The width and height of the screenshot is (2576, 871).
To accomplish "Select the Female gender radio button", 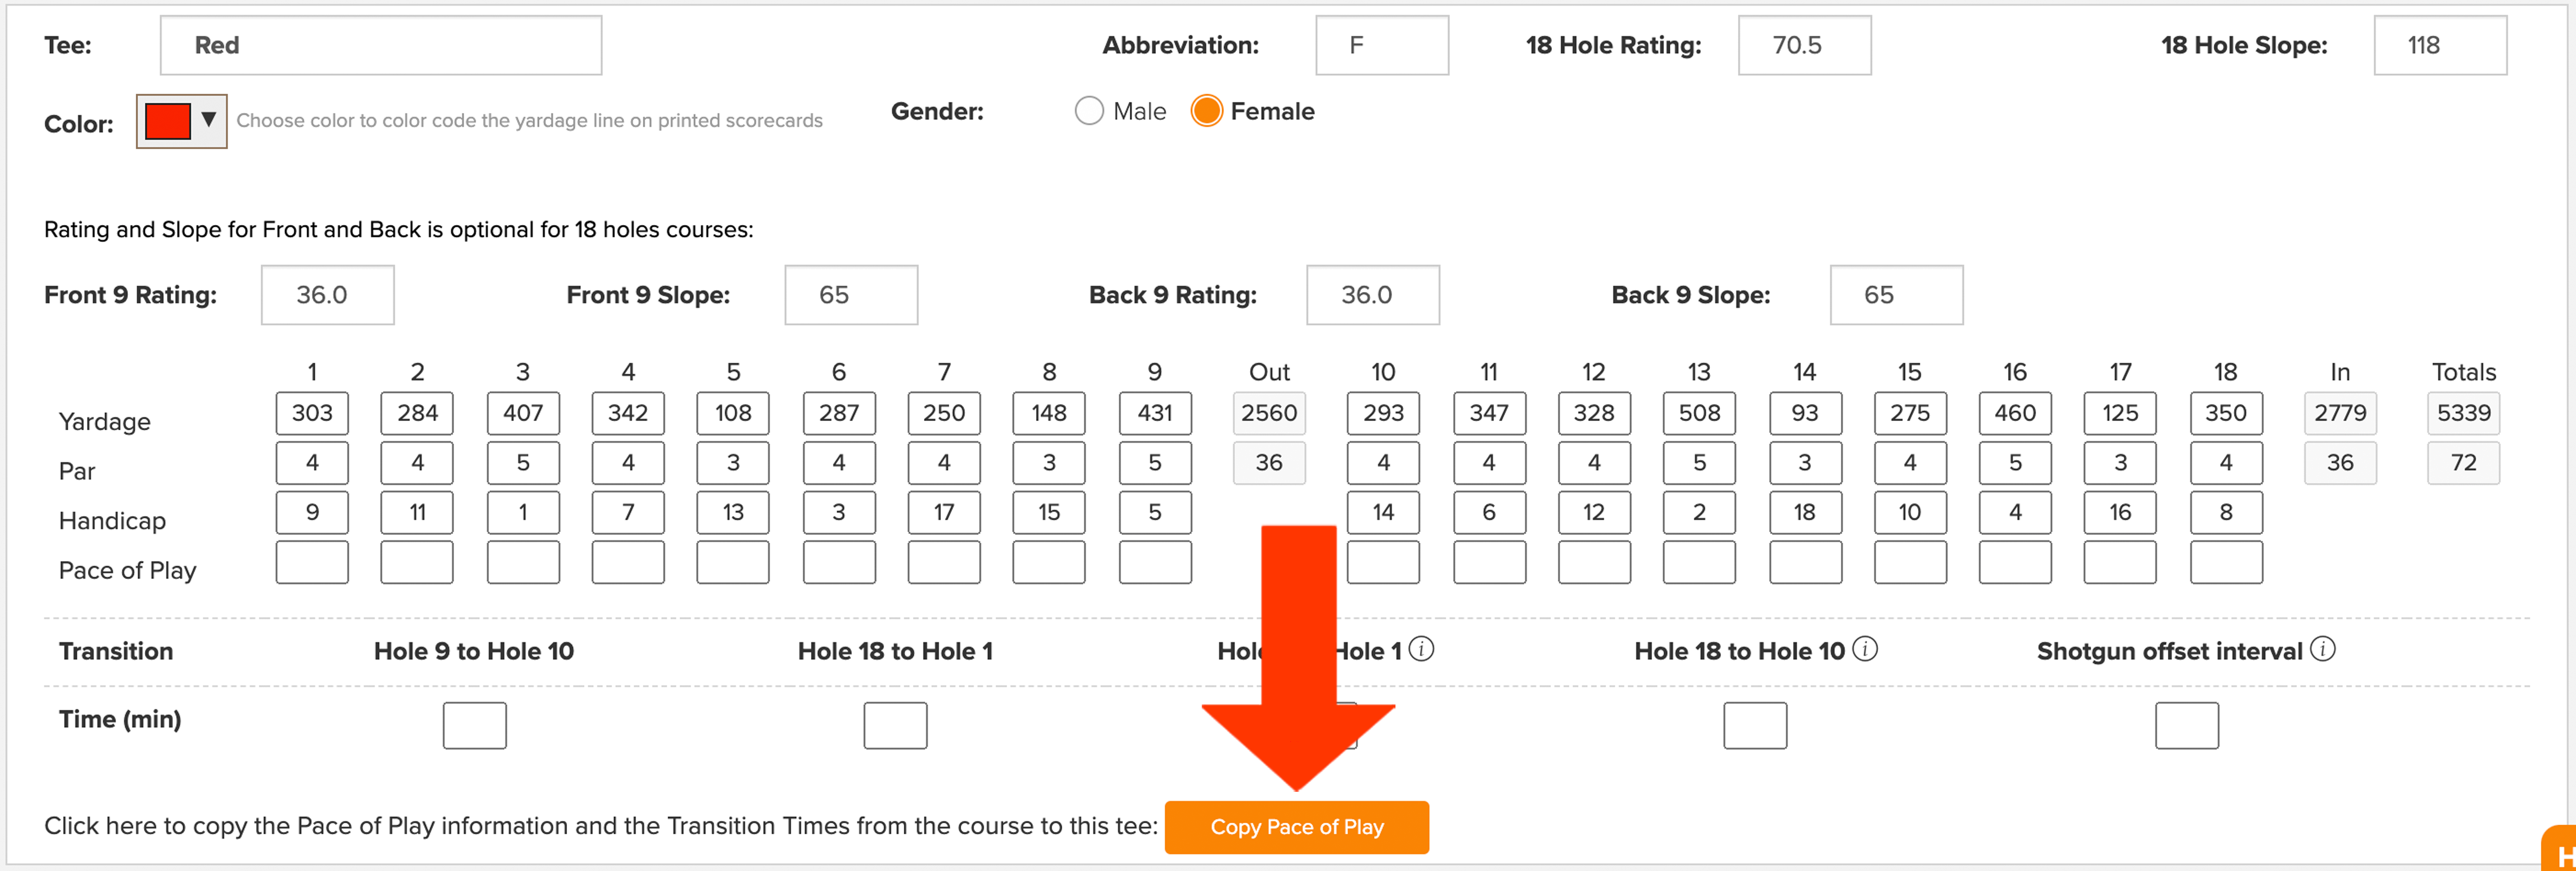I will [1207, 111].
